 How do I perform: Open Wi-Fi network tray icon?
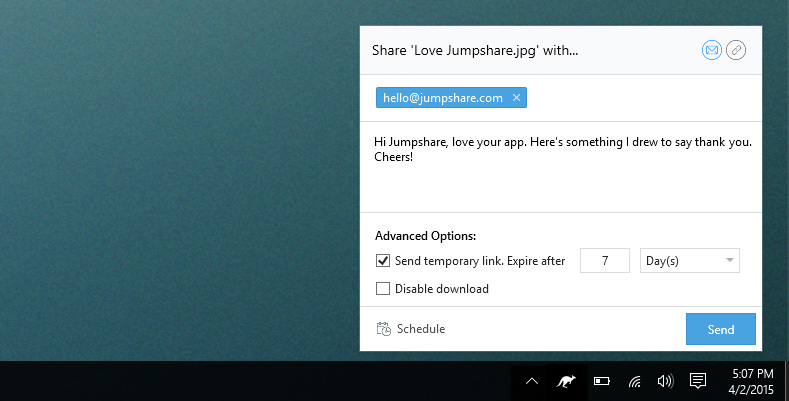point(635,381)
